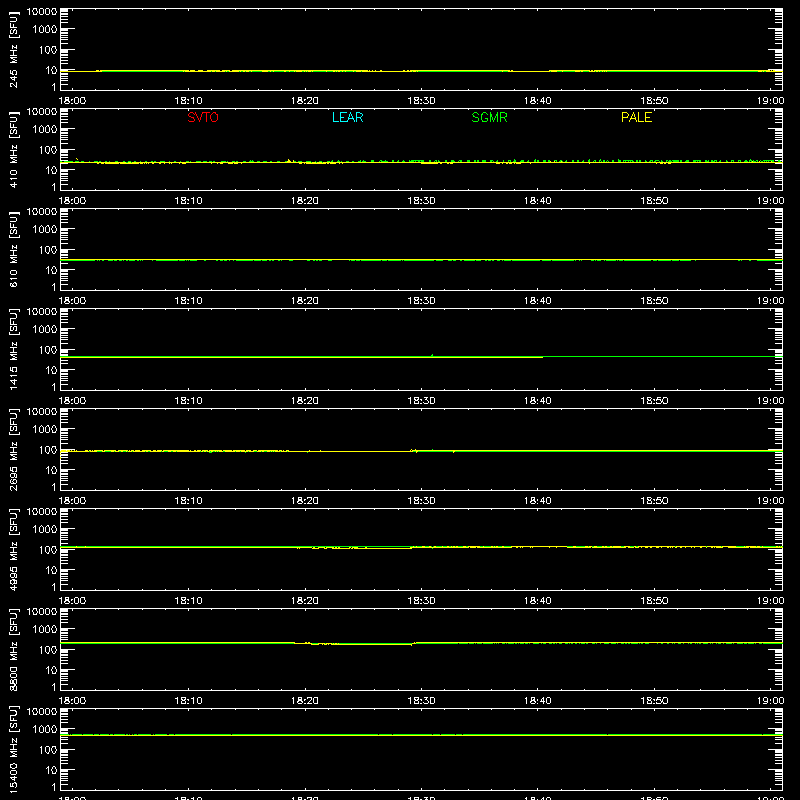Click the 1000 tick on 610 MHz y-axis
Image resolution: width=800 pixels, height=800 pixels.
coord(45,230)
